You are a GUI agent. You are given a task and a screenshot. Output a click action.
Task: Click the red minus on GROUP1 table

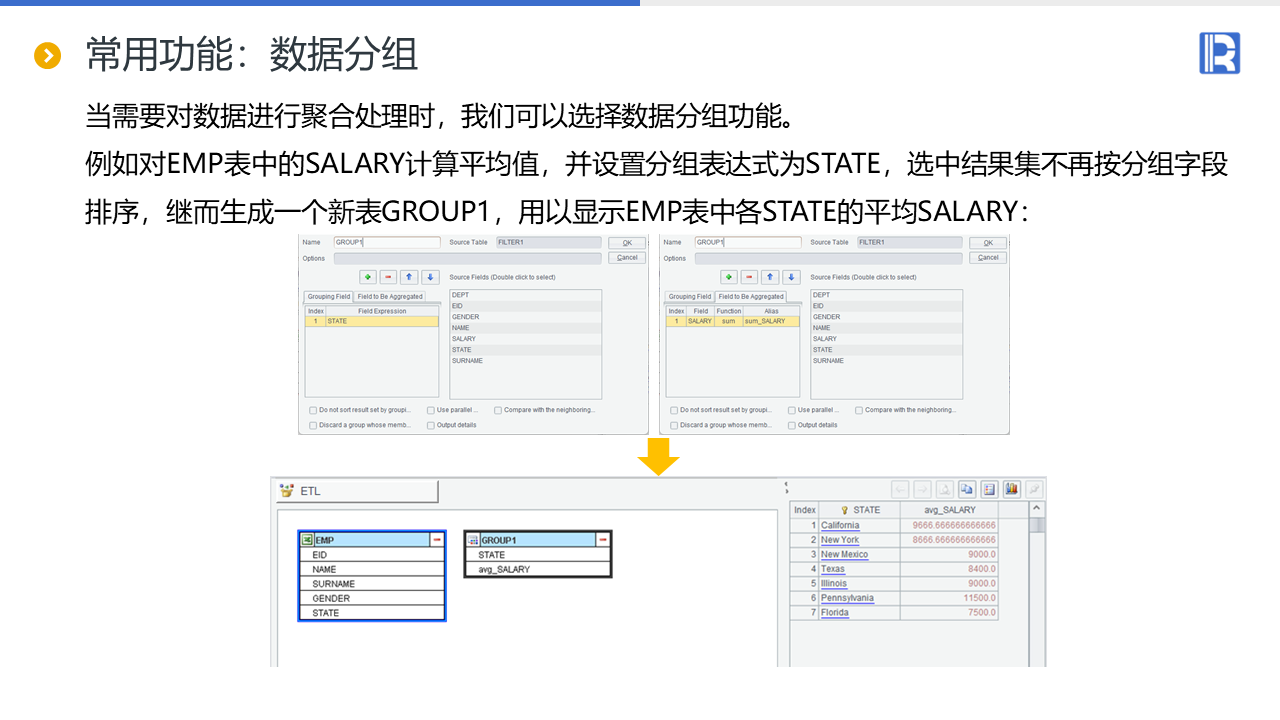602,540
